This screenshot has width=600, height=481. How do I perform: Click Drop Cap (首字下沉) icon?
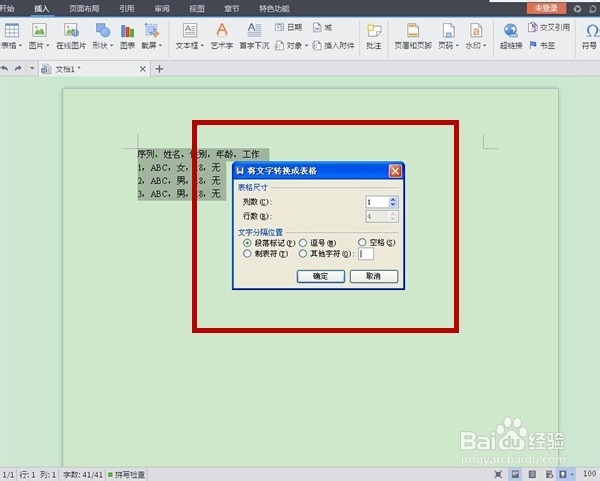254,31
